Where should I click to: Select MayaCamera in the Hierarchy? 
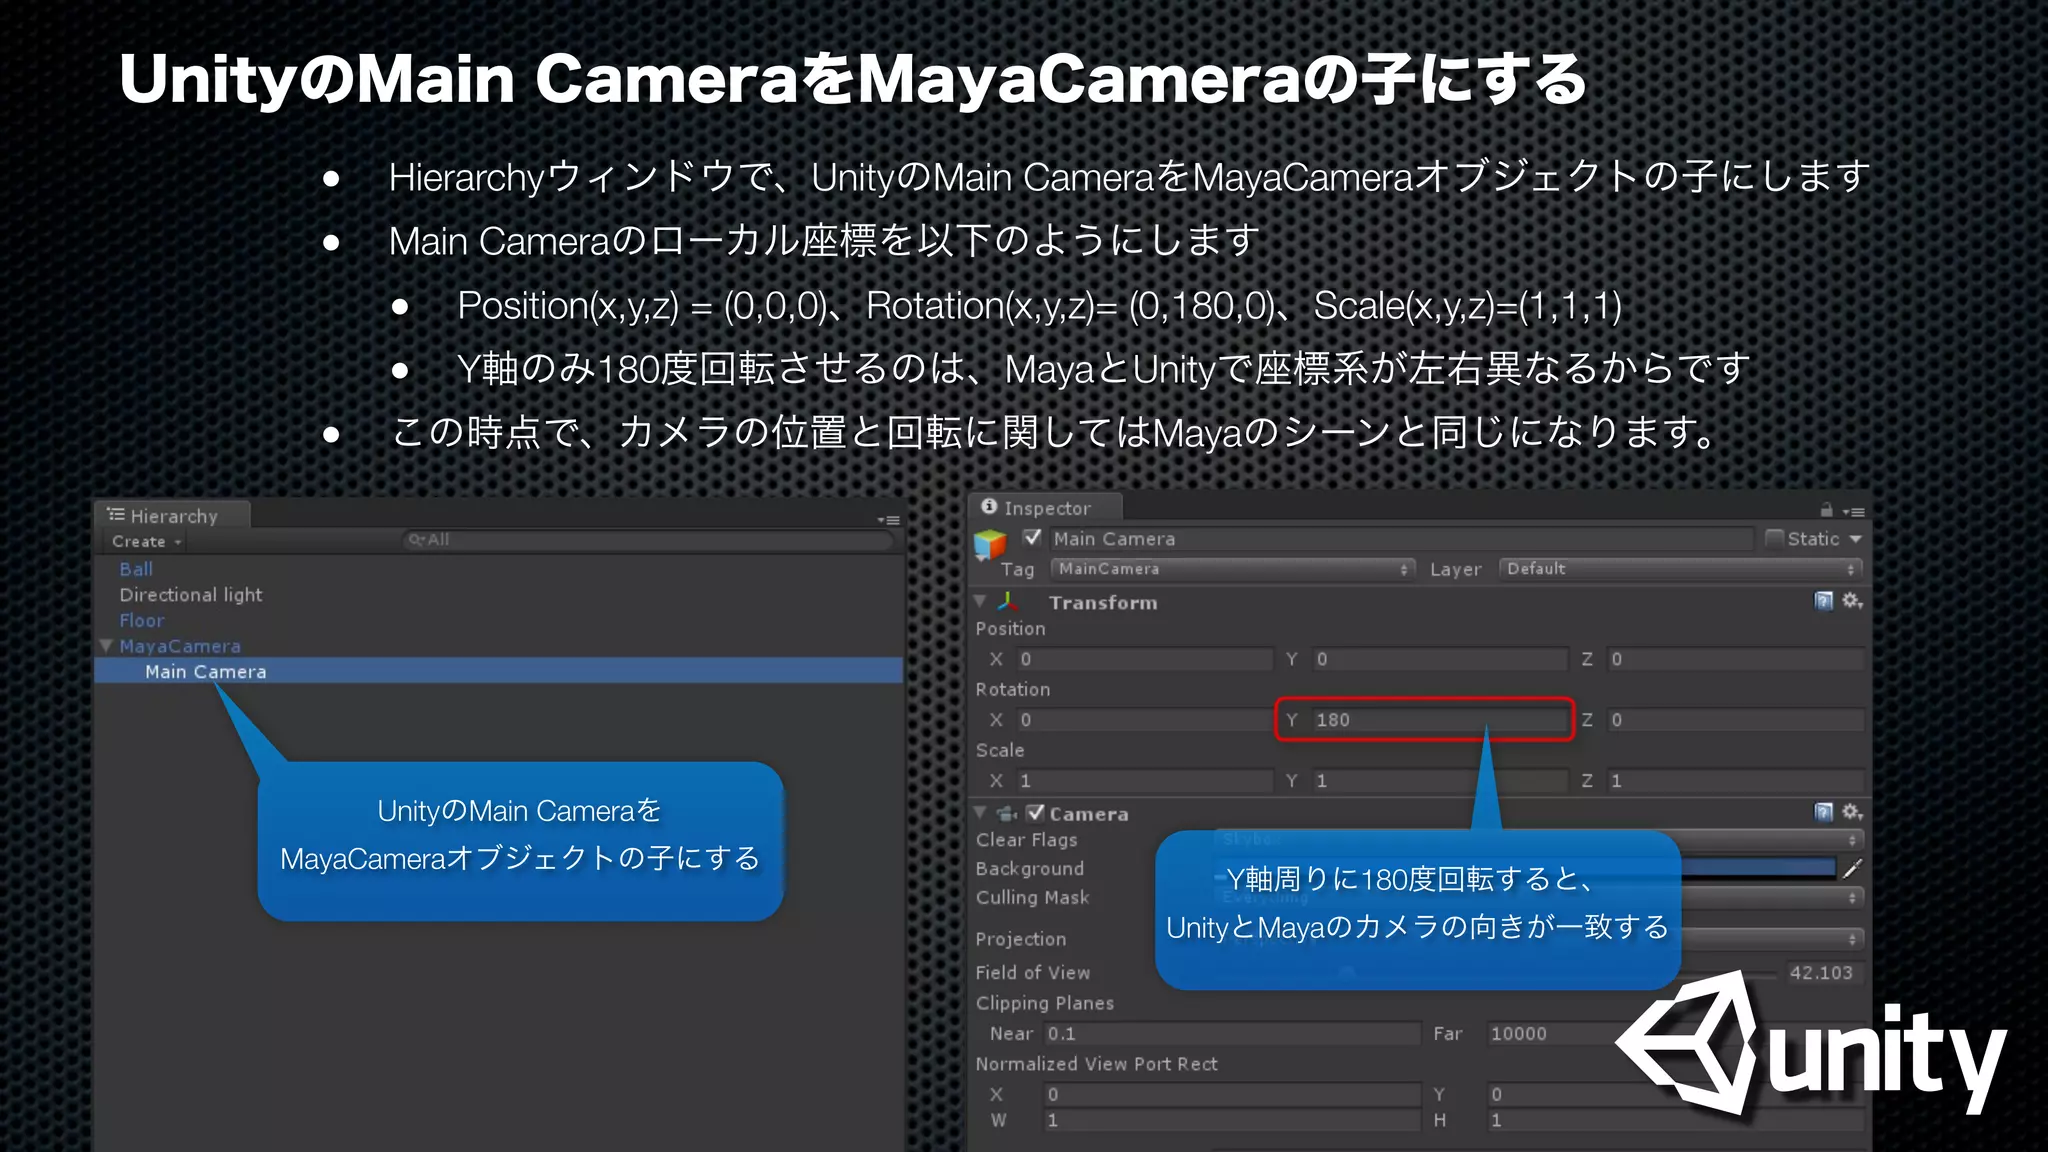point(180,647)
